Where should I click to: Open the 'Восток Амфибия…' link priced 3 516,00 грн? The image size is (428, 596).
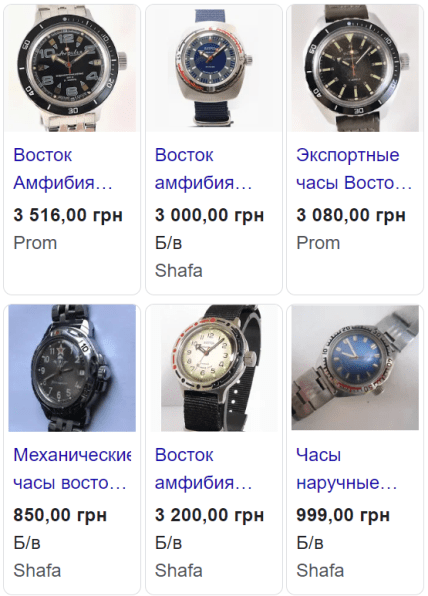[63, 169]
